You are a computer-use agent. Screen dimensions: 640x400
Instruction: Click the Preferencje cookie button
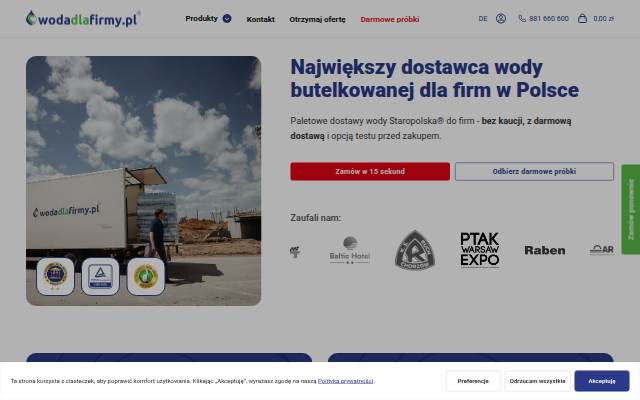click(x=473, y=381)
